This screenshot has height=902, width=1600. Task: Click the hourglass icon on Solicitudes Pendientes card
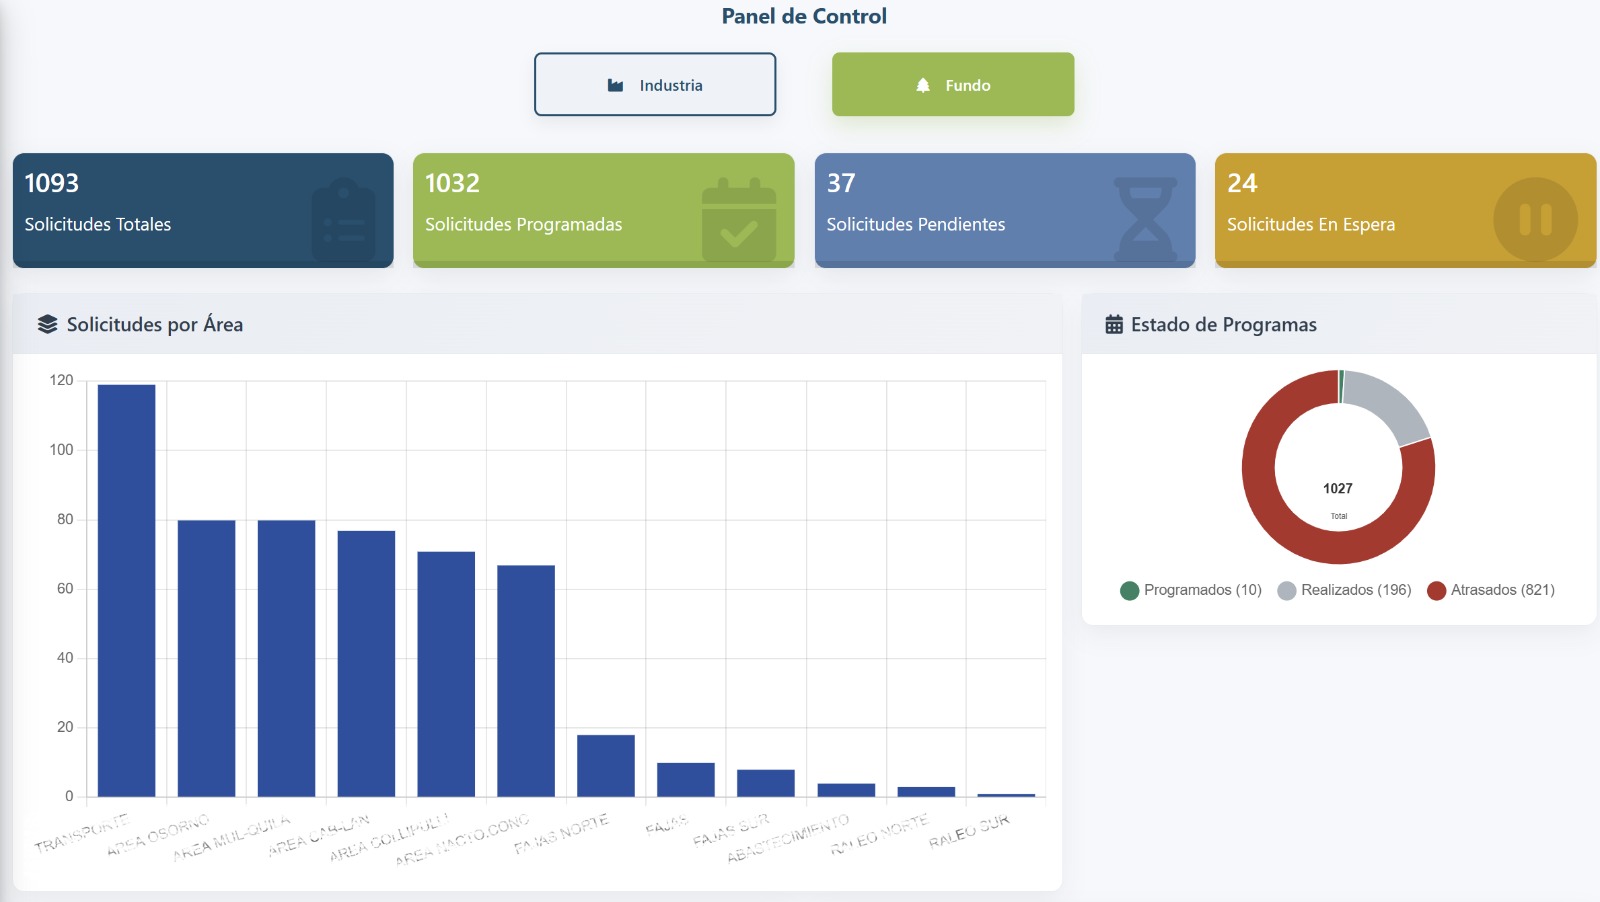click(1145, 218)
